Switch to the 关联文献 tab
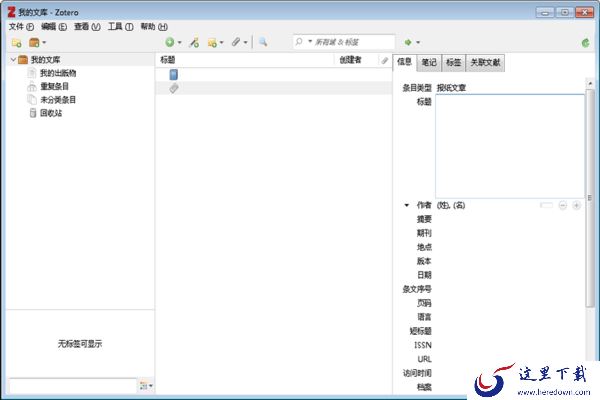This screenshot has height=400, width=600. point(485,62)
